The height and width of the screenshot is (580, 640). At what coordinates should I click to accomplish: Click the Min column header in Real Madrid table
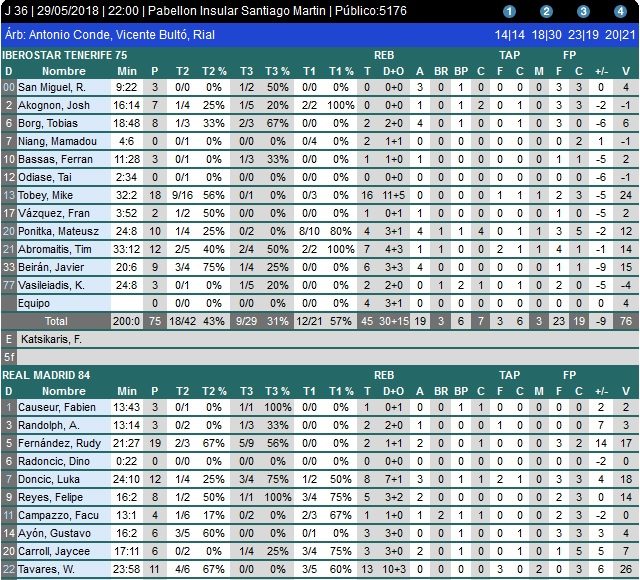click(127, 391)
